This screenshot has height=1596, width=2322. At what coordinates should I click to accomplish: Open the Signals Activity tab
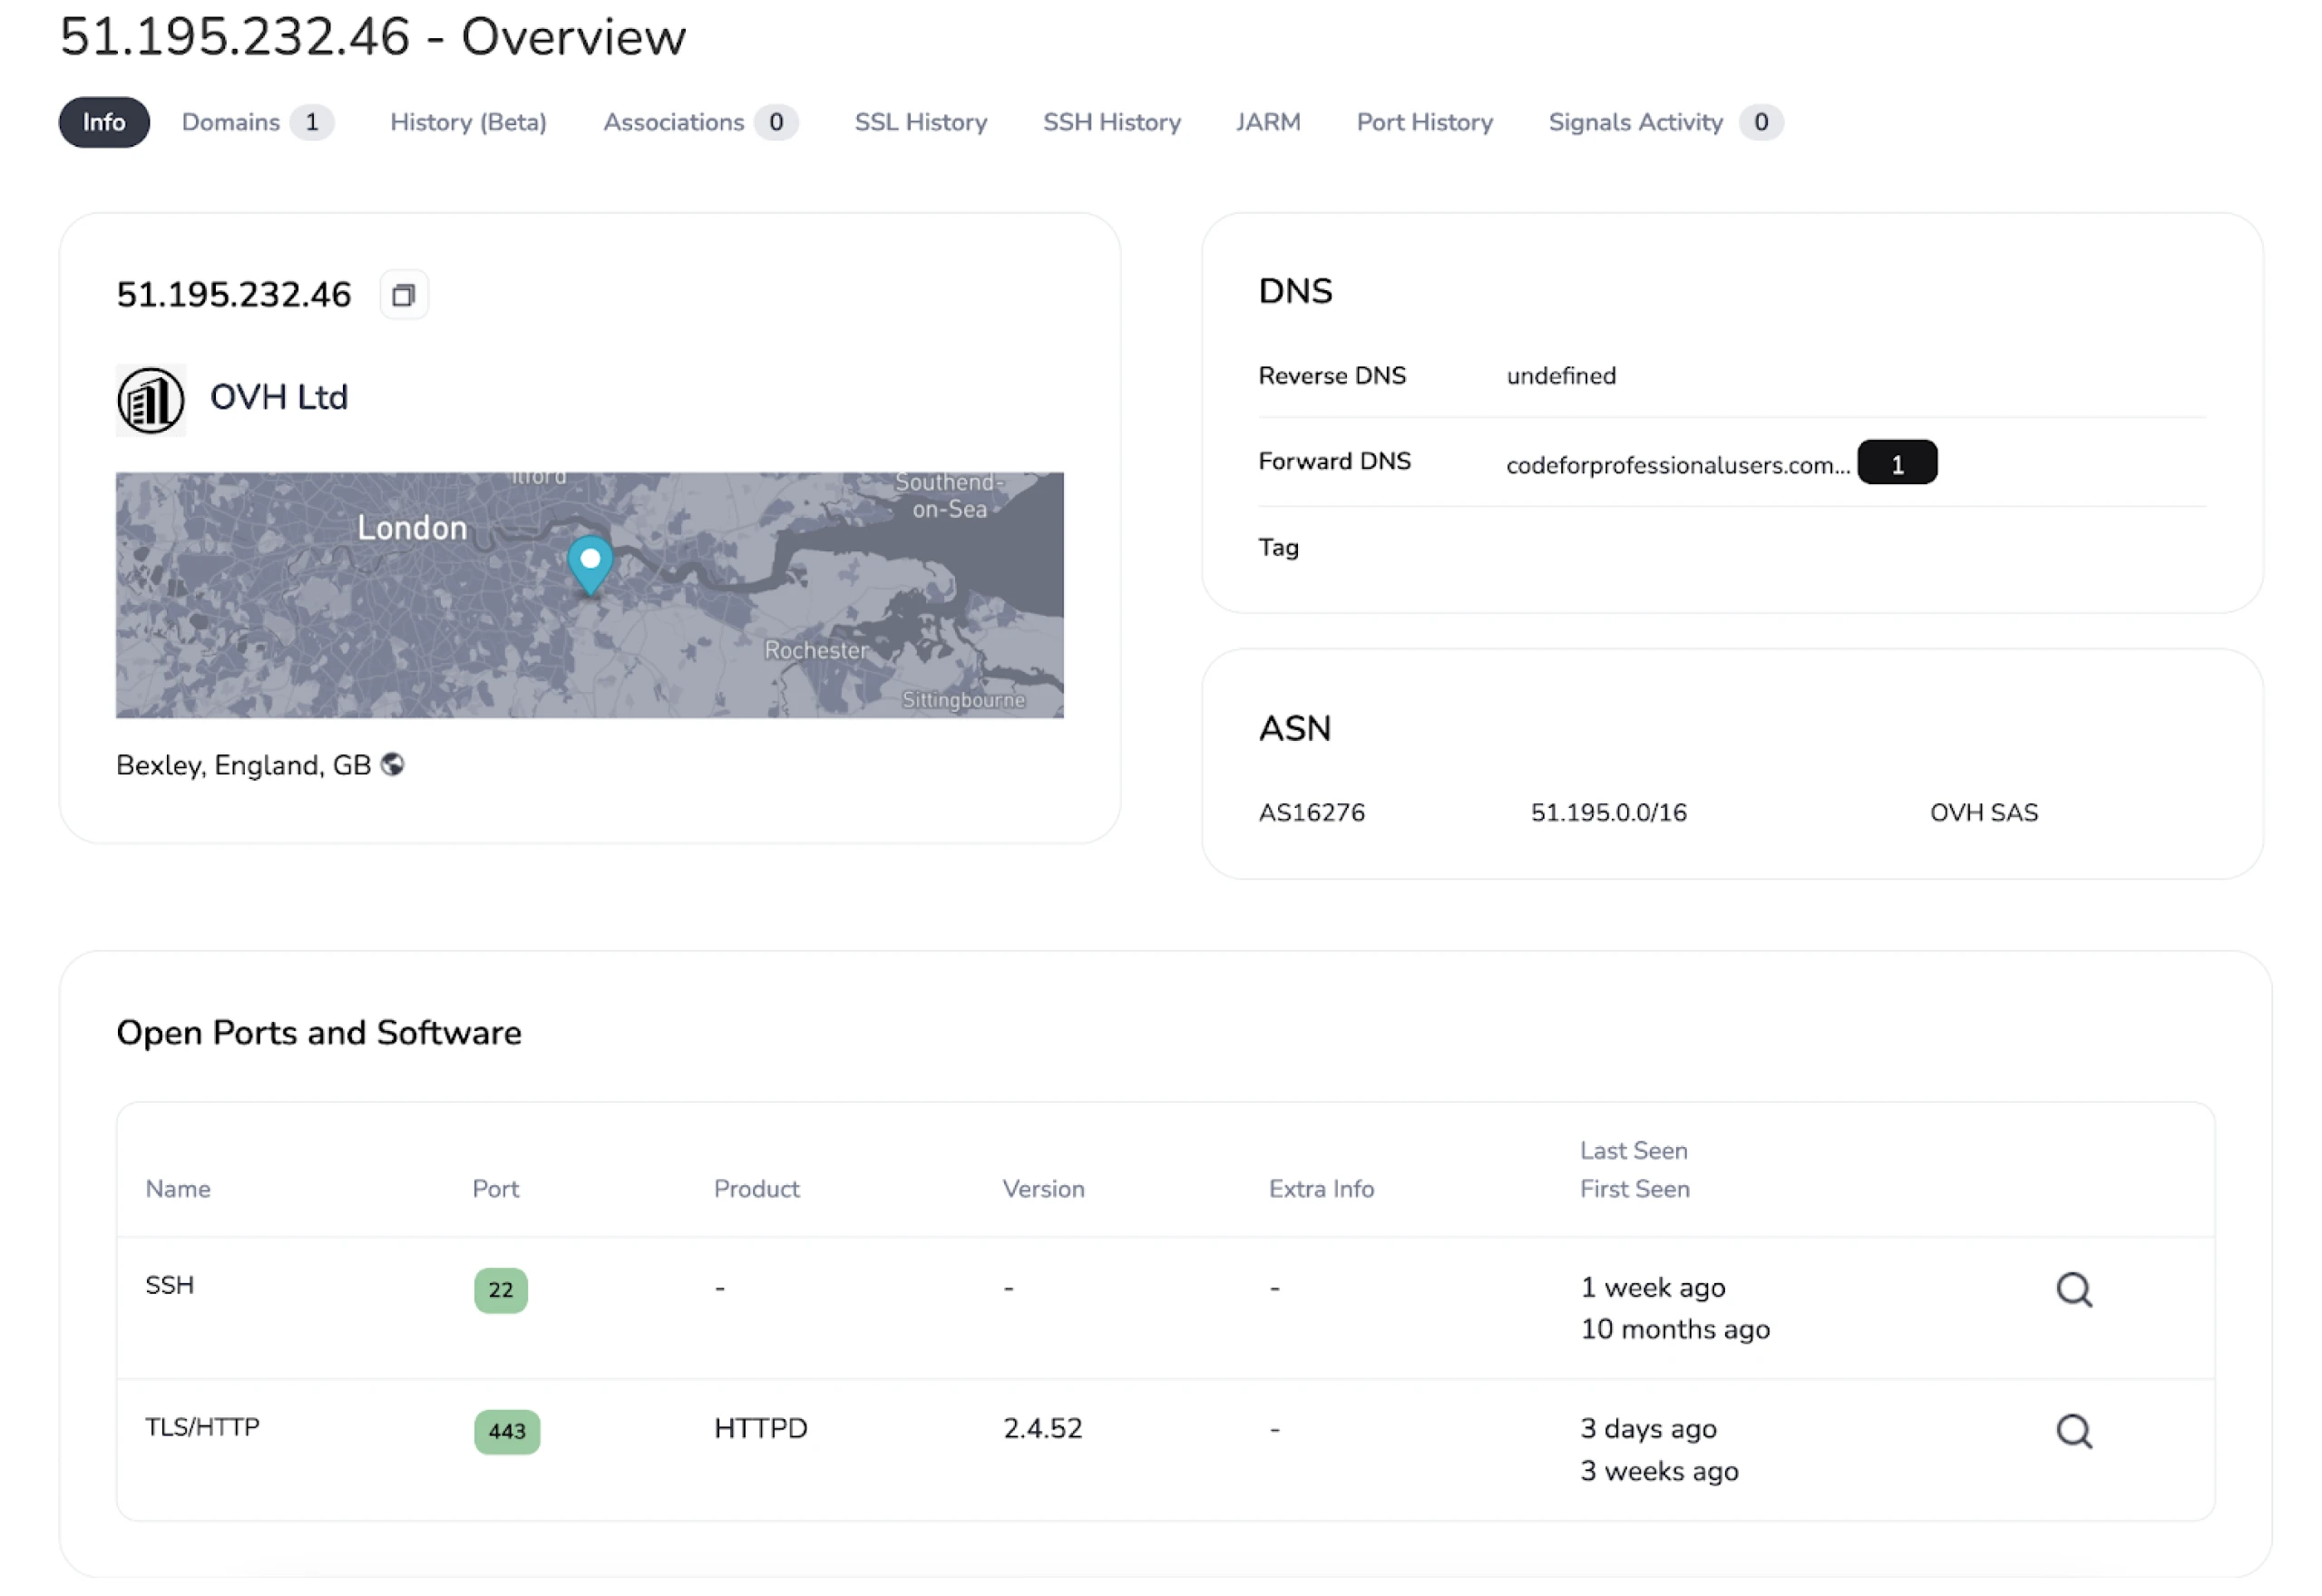pos(1665,122)
